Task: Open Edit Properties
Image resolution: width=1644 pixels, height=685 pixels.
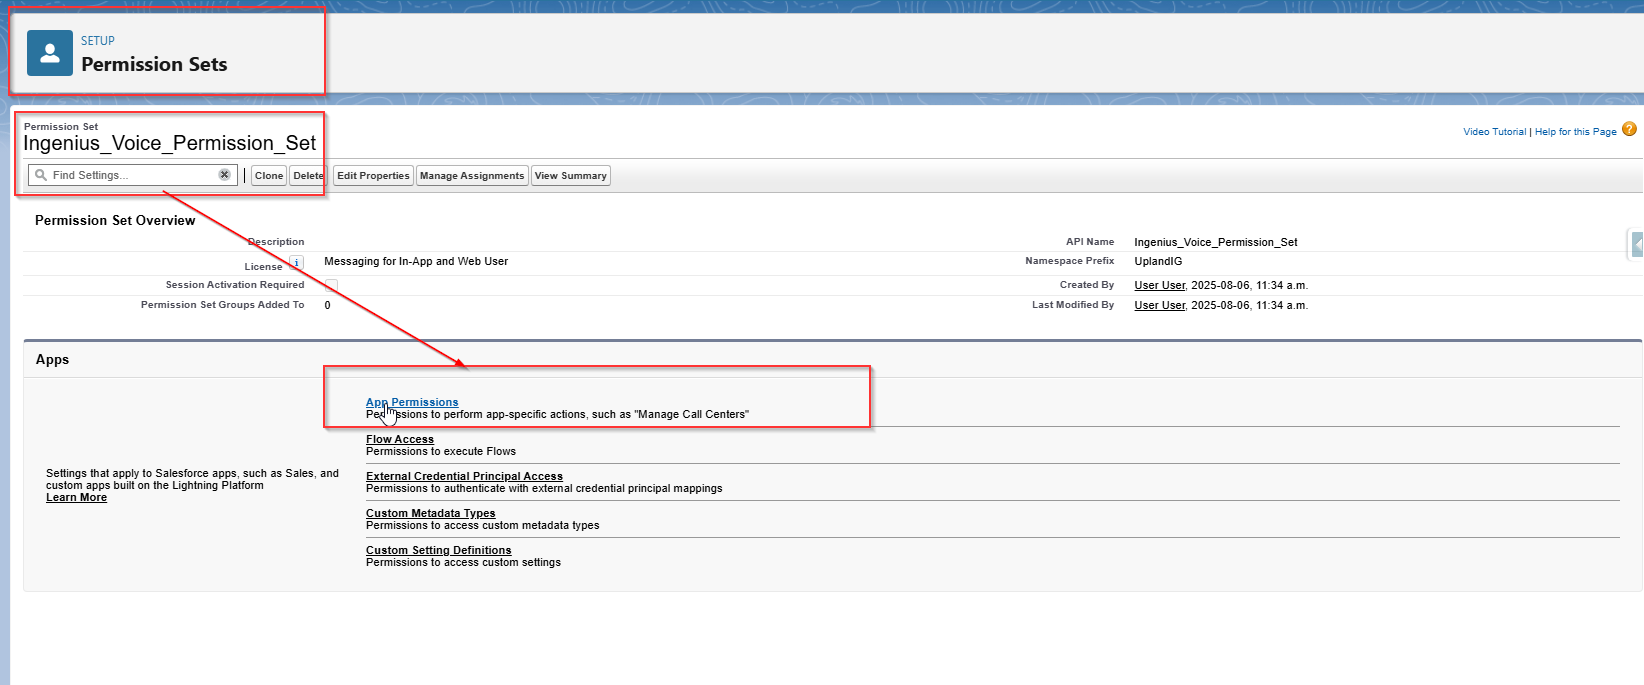Action: pos(373,176)
